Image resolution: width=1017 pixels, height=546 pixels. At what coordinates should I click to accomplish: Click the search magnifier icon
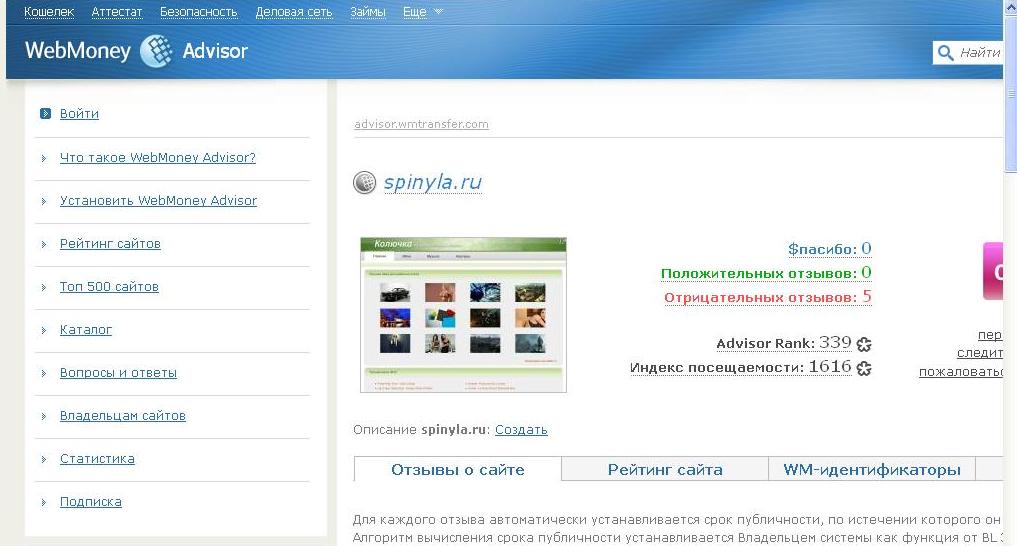coord(946,53)
